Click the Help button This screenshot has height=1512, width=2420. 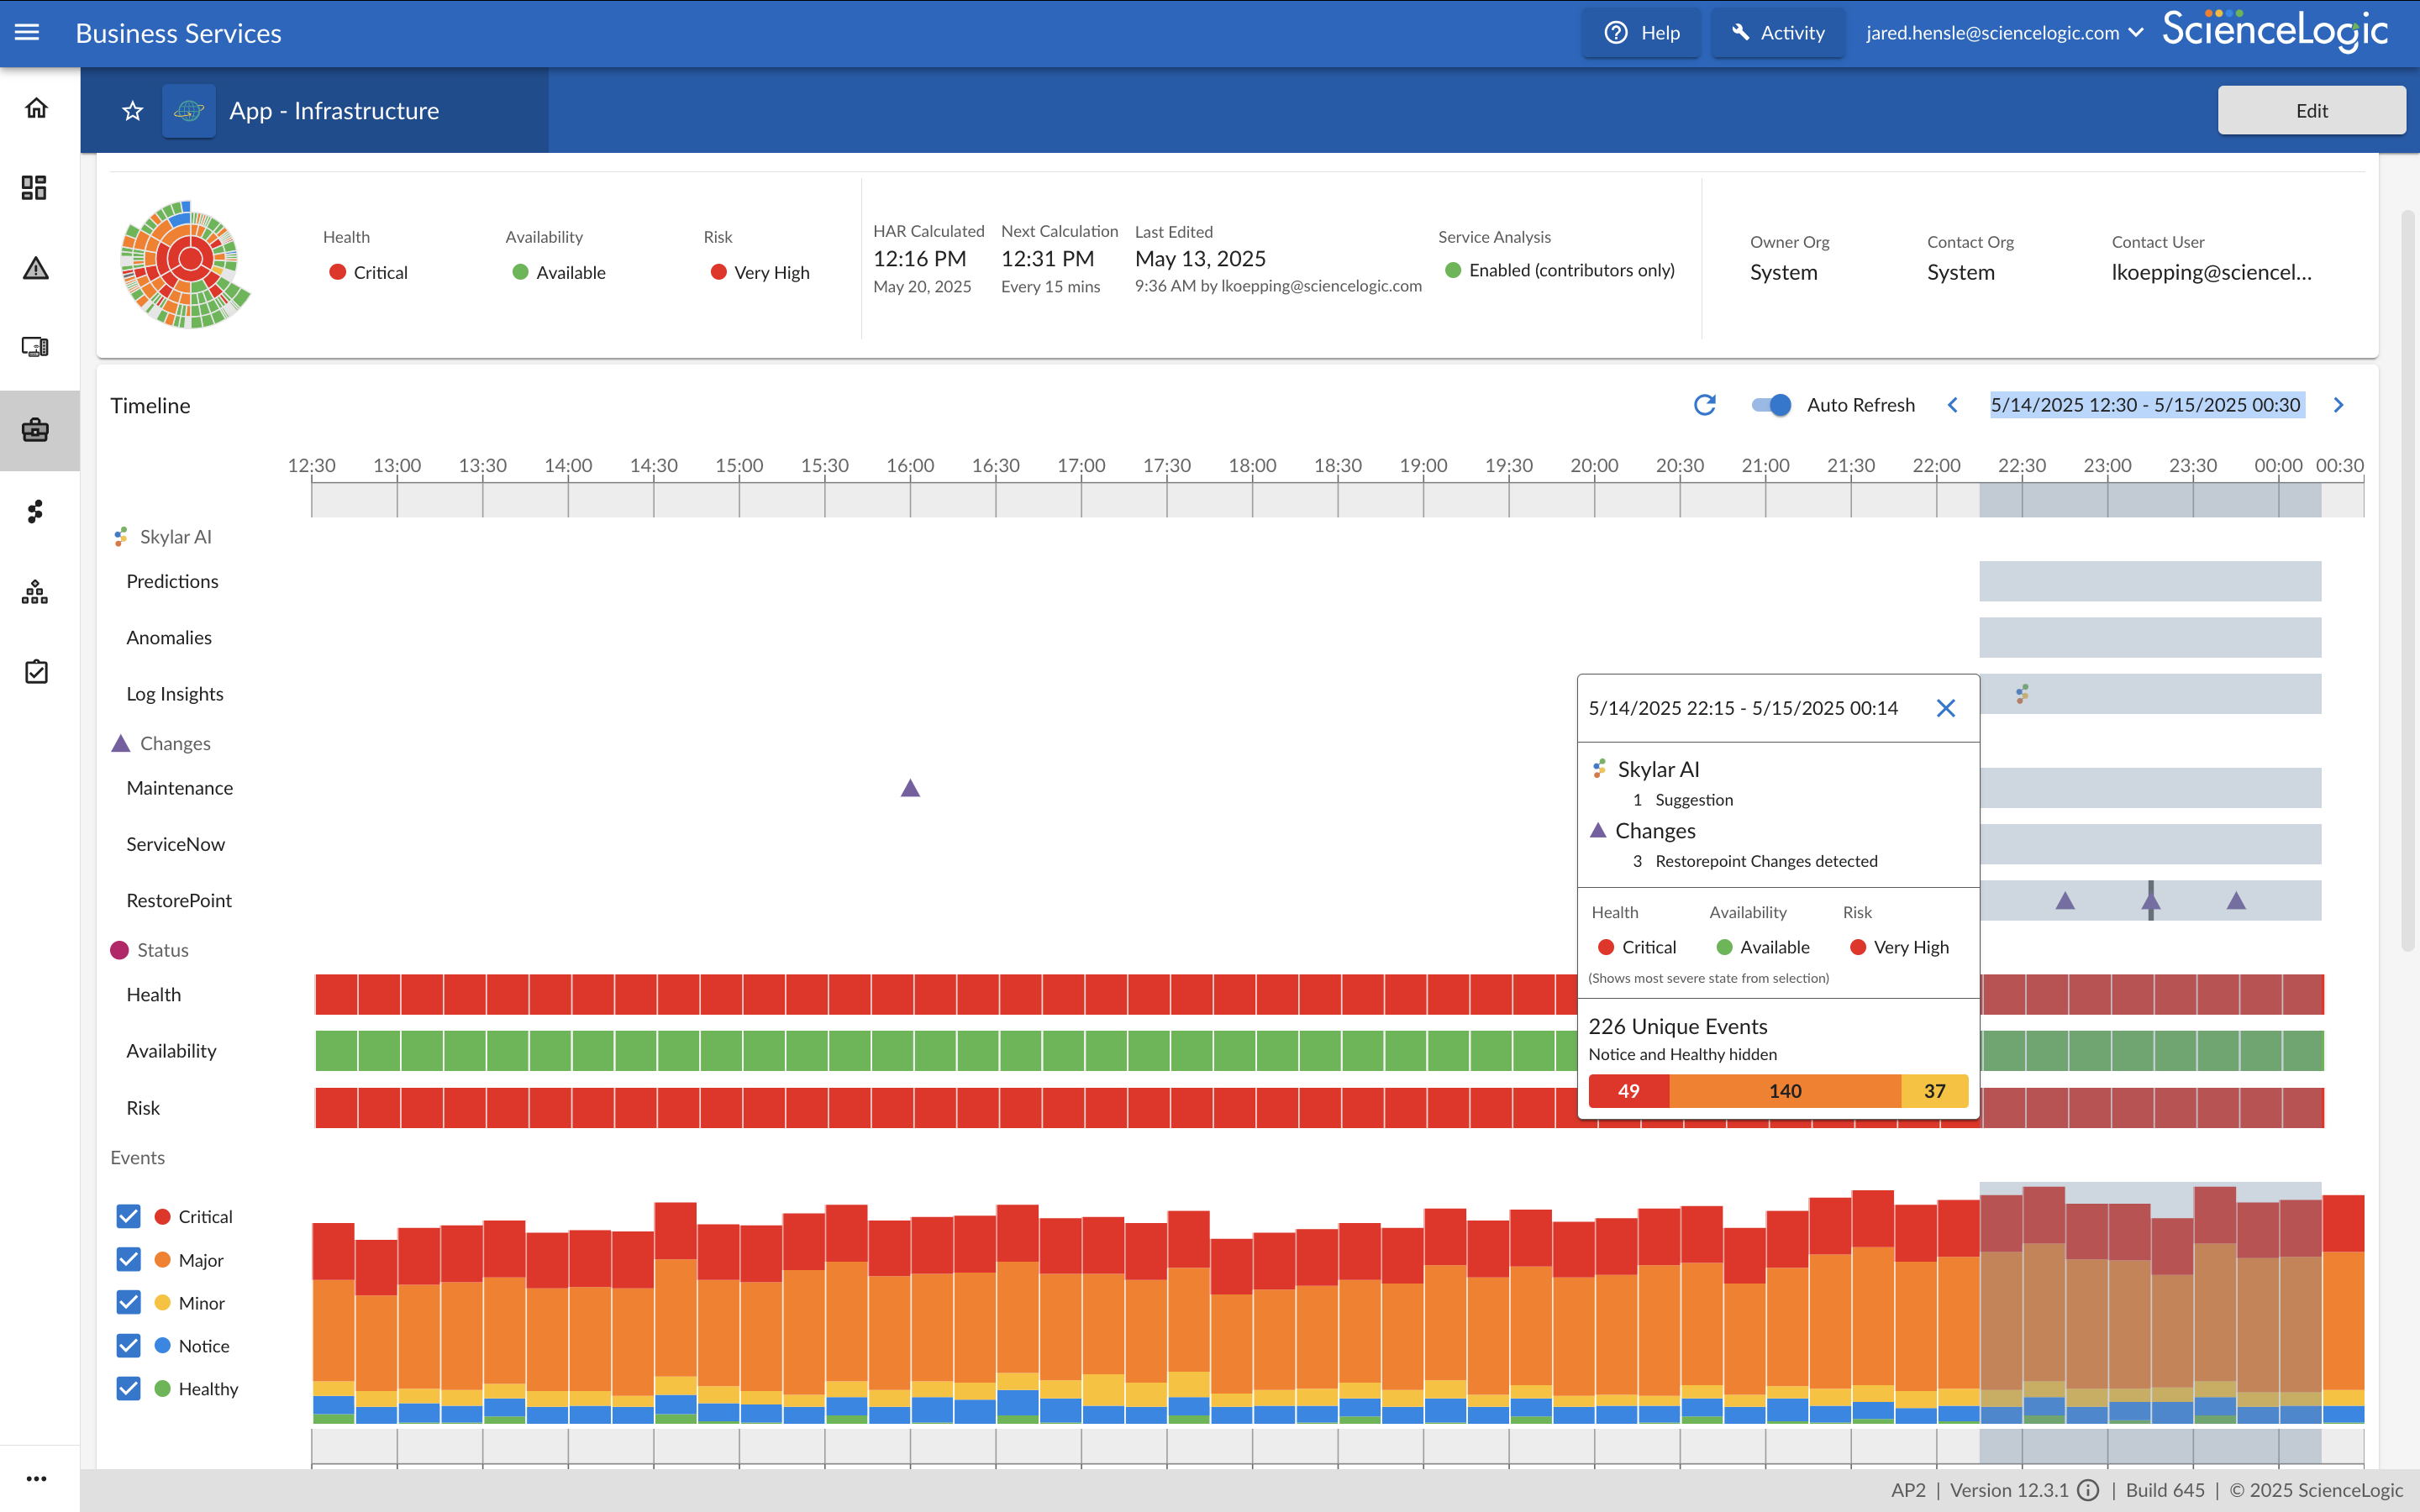click(x=1641, y=33)
